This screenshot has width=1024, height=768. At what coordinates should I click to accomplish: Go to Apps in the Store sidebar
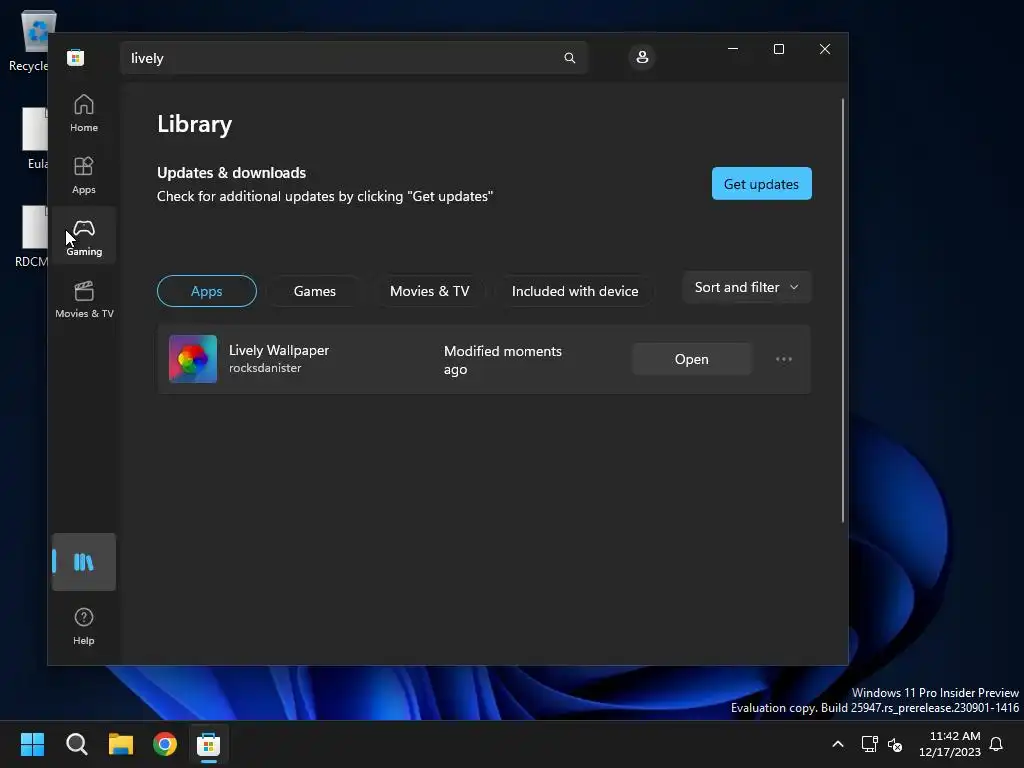tap(84, 175)
